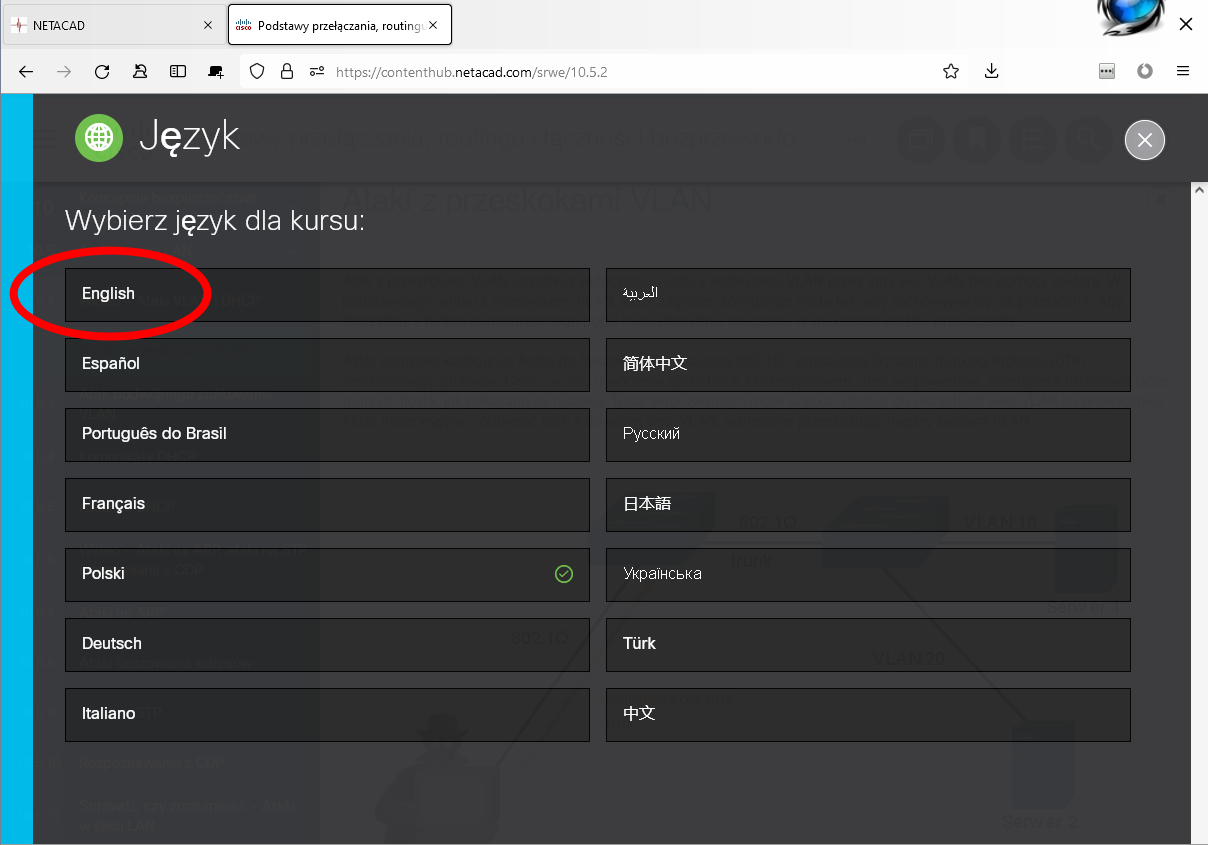Click the padlock site security icon
Screen dimensions: 1208x845
287,71
